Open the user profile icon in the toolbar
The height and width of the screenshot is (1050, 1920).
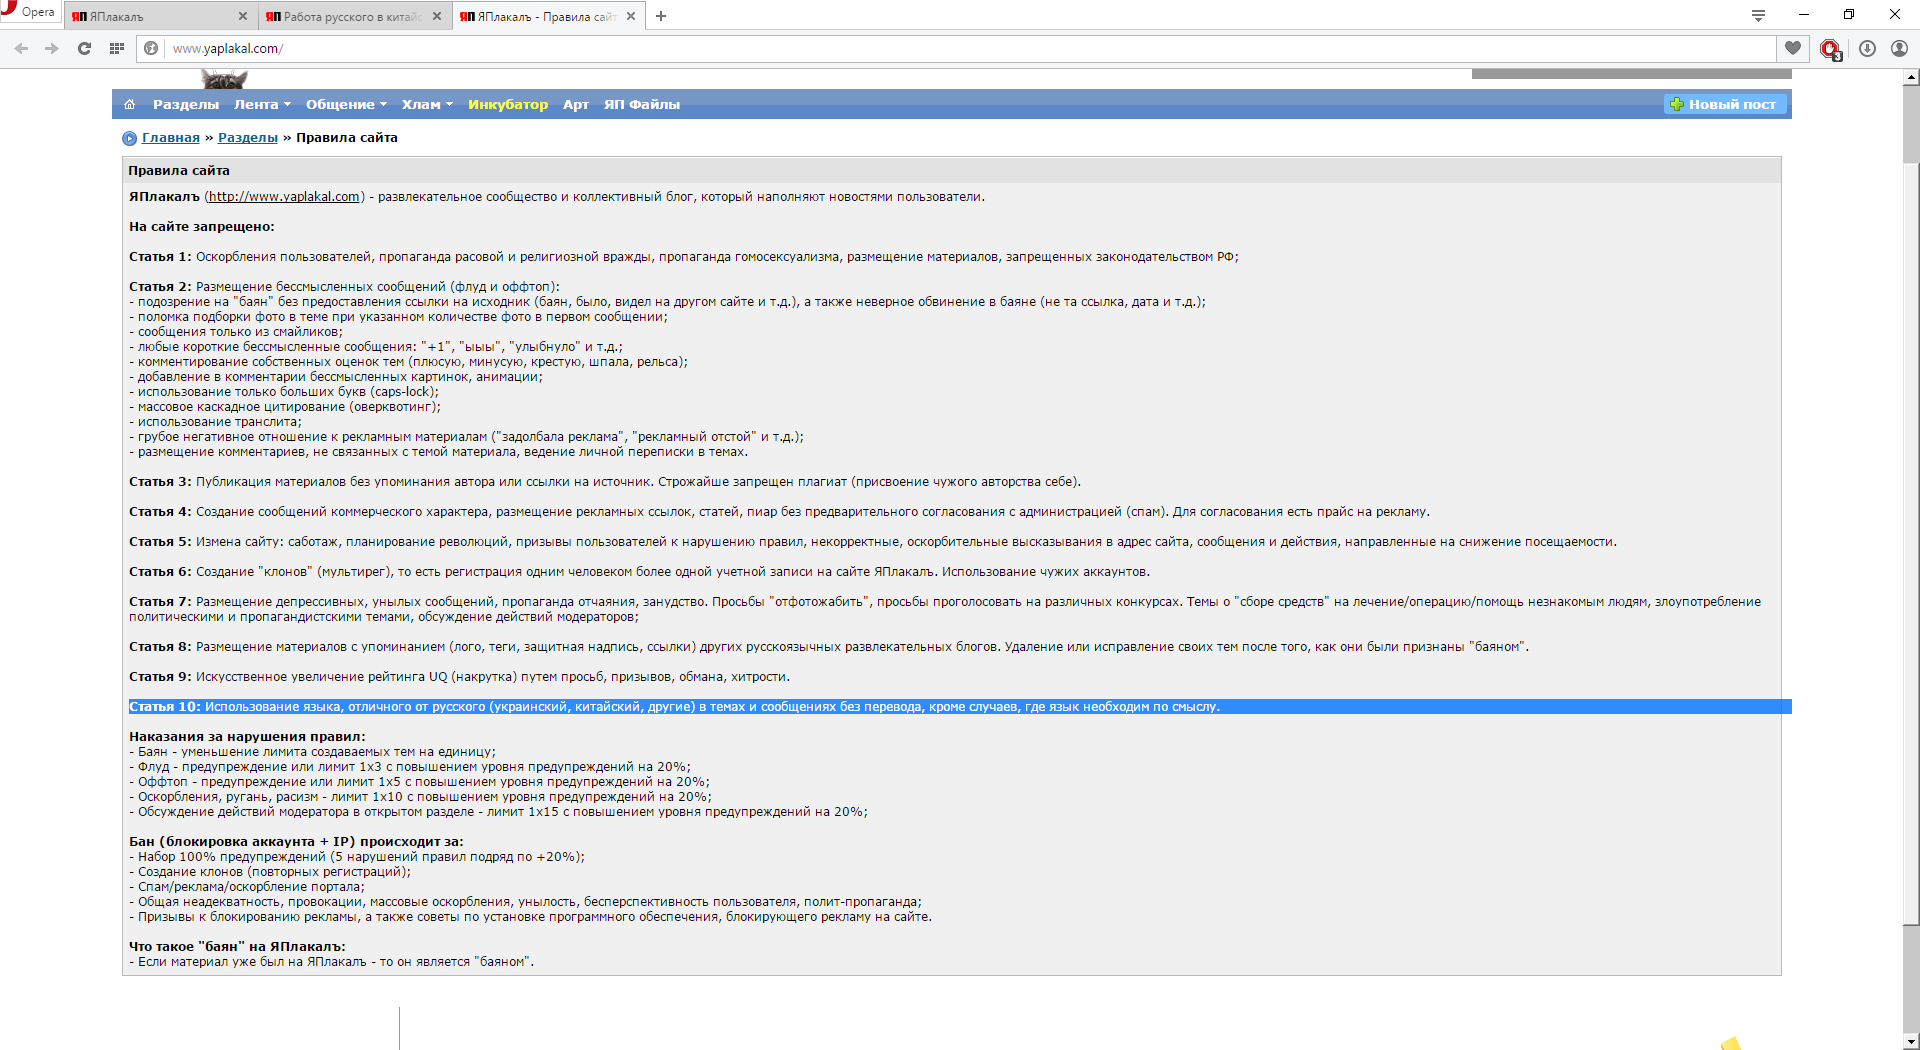coord(1899,48)
